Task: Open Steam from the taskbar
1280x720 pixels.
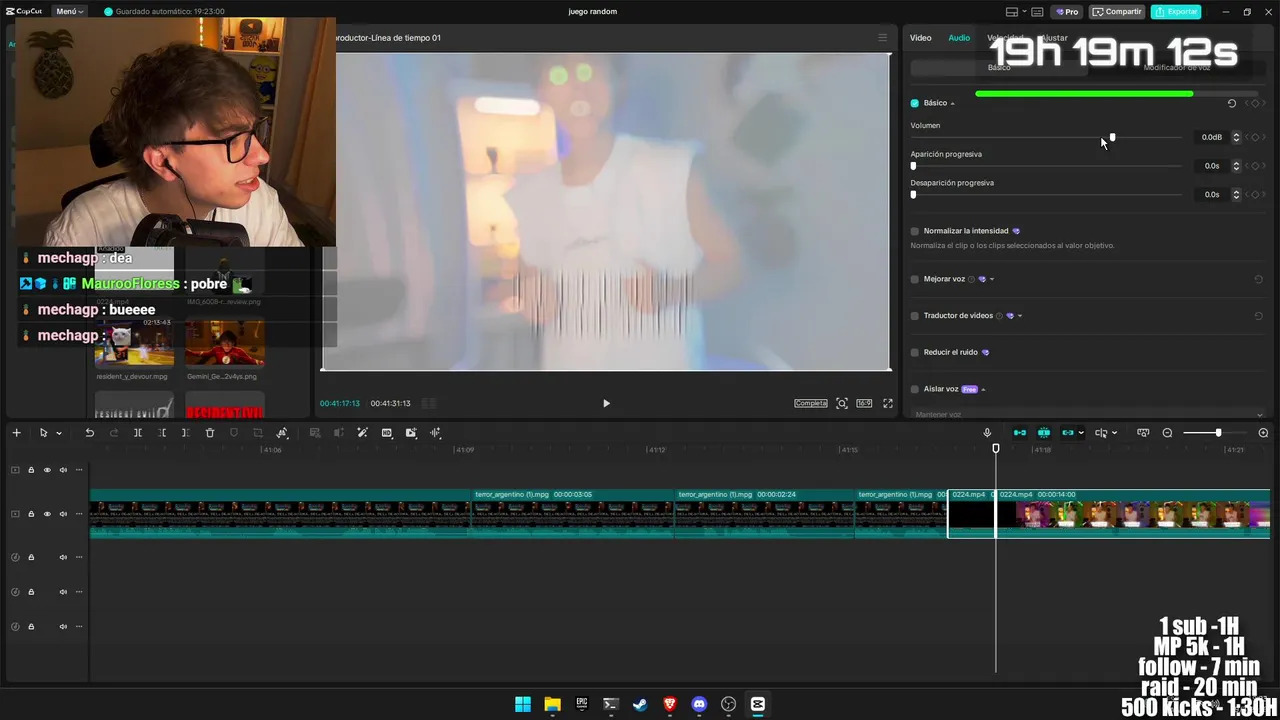Action: [640, 704]
